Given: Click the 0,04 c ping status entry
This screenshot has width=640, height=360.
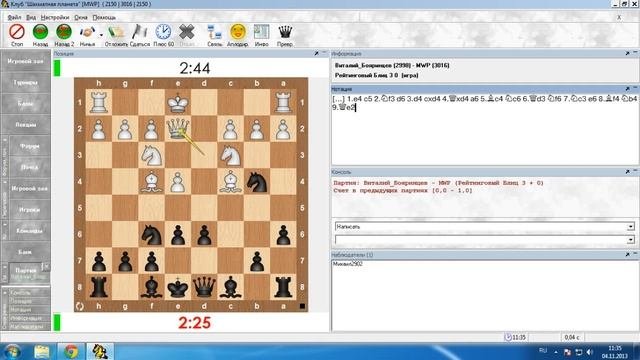Looking at the screenshot, I should [572, 337].
